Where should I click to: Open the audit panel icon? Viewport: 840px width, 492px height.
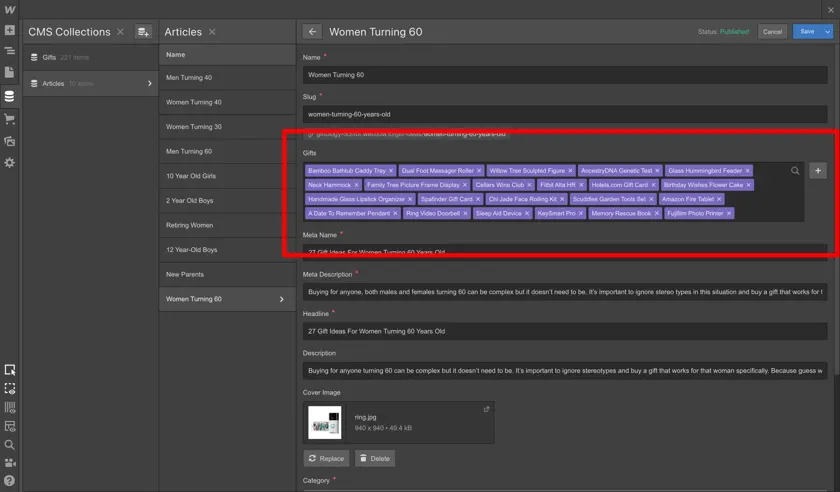click(10, 426)
